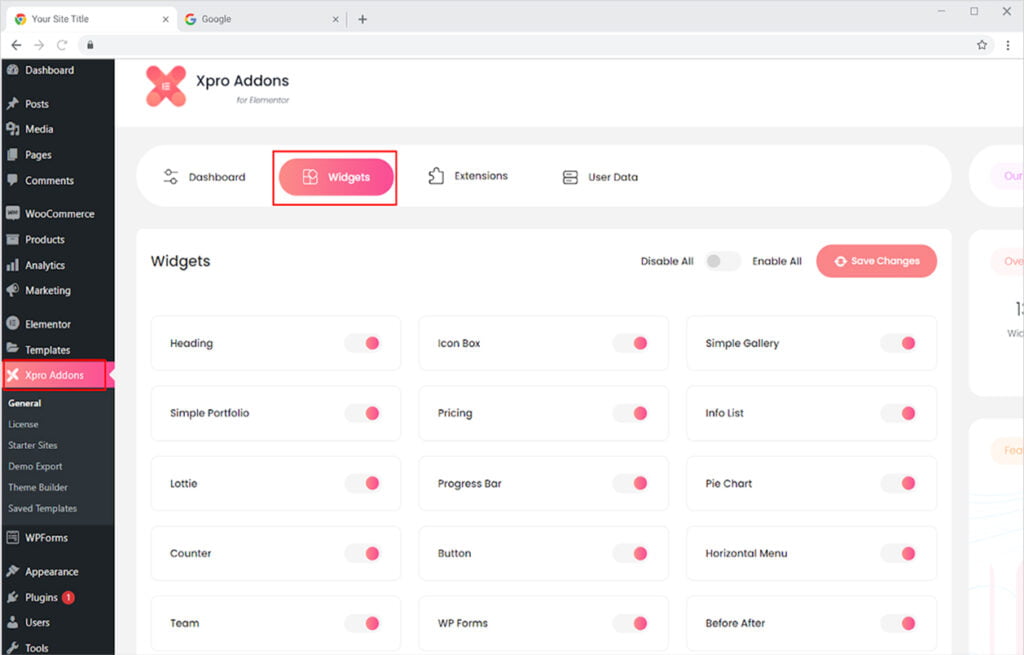This screenshot has width=1024, height=655.
Task: Open Chrome's three-dot menu
Action: tap(1008, 45)
